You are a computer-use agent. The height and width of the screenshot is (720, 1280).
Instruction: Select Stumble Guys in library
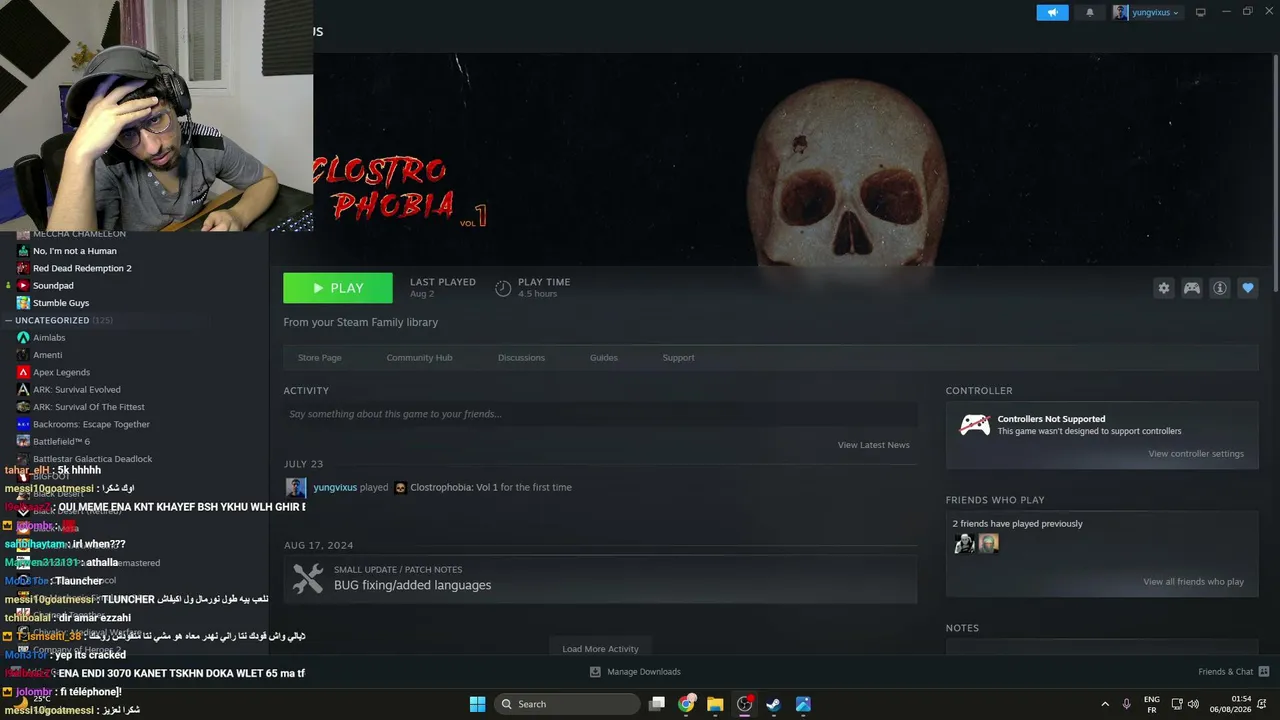(x=61, y=303)
